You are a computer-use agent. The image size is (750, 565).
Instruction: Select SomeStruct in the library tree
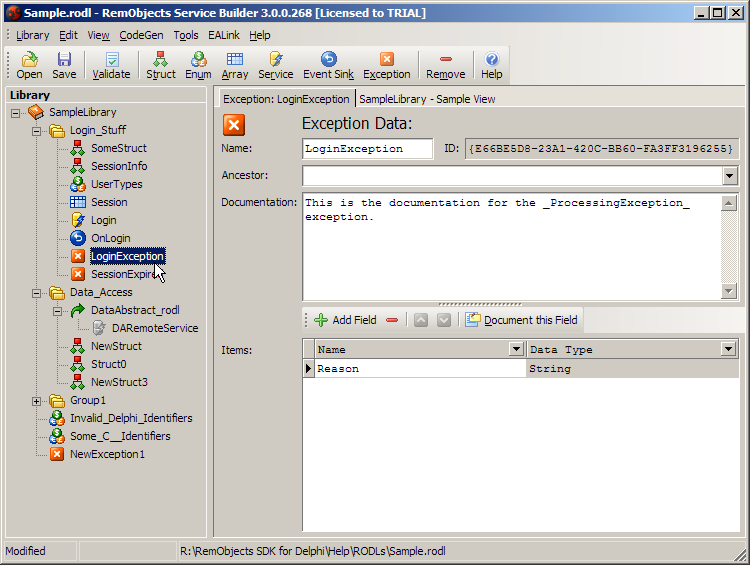119,148
